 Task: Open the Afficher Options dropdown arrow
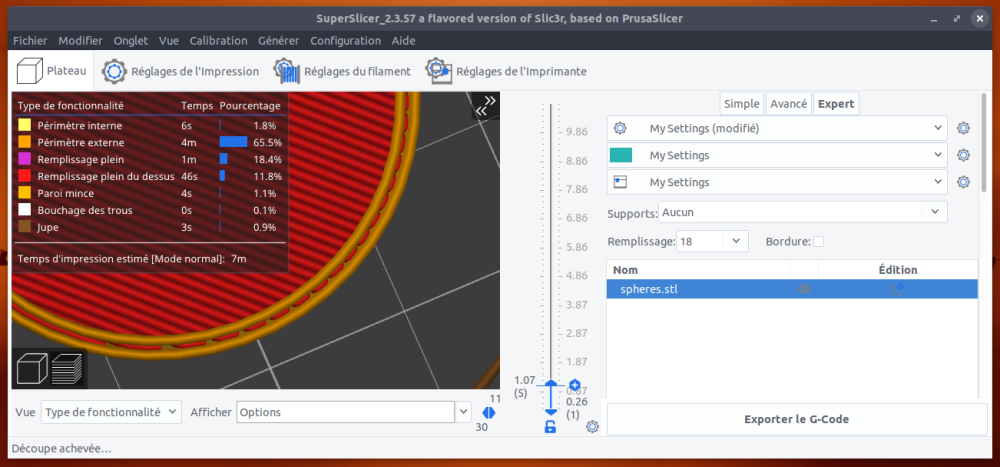tap(463, 412)
